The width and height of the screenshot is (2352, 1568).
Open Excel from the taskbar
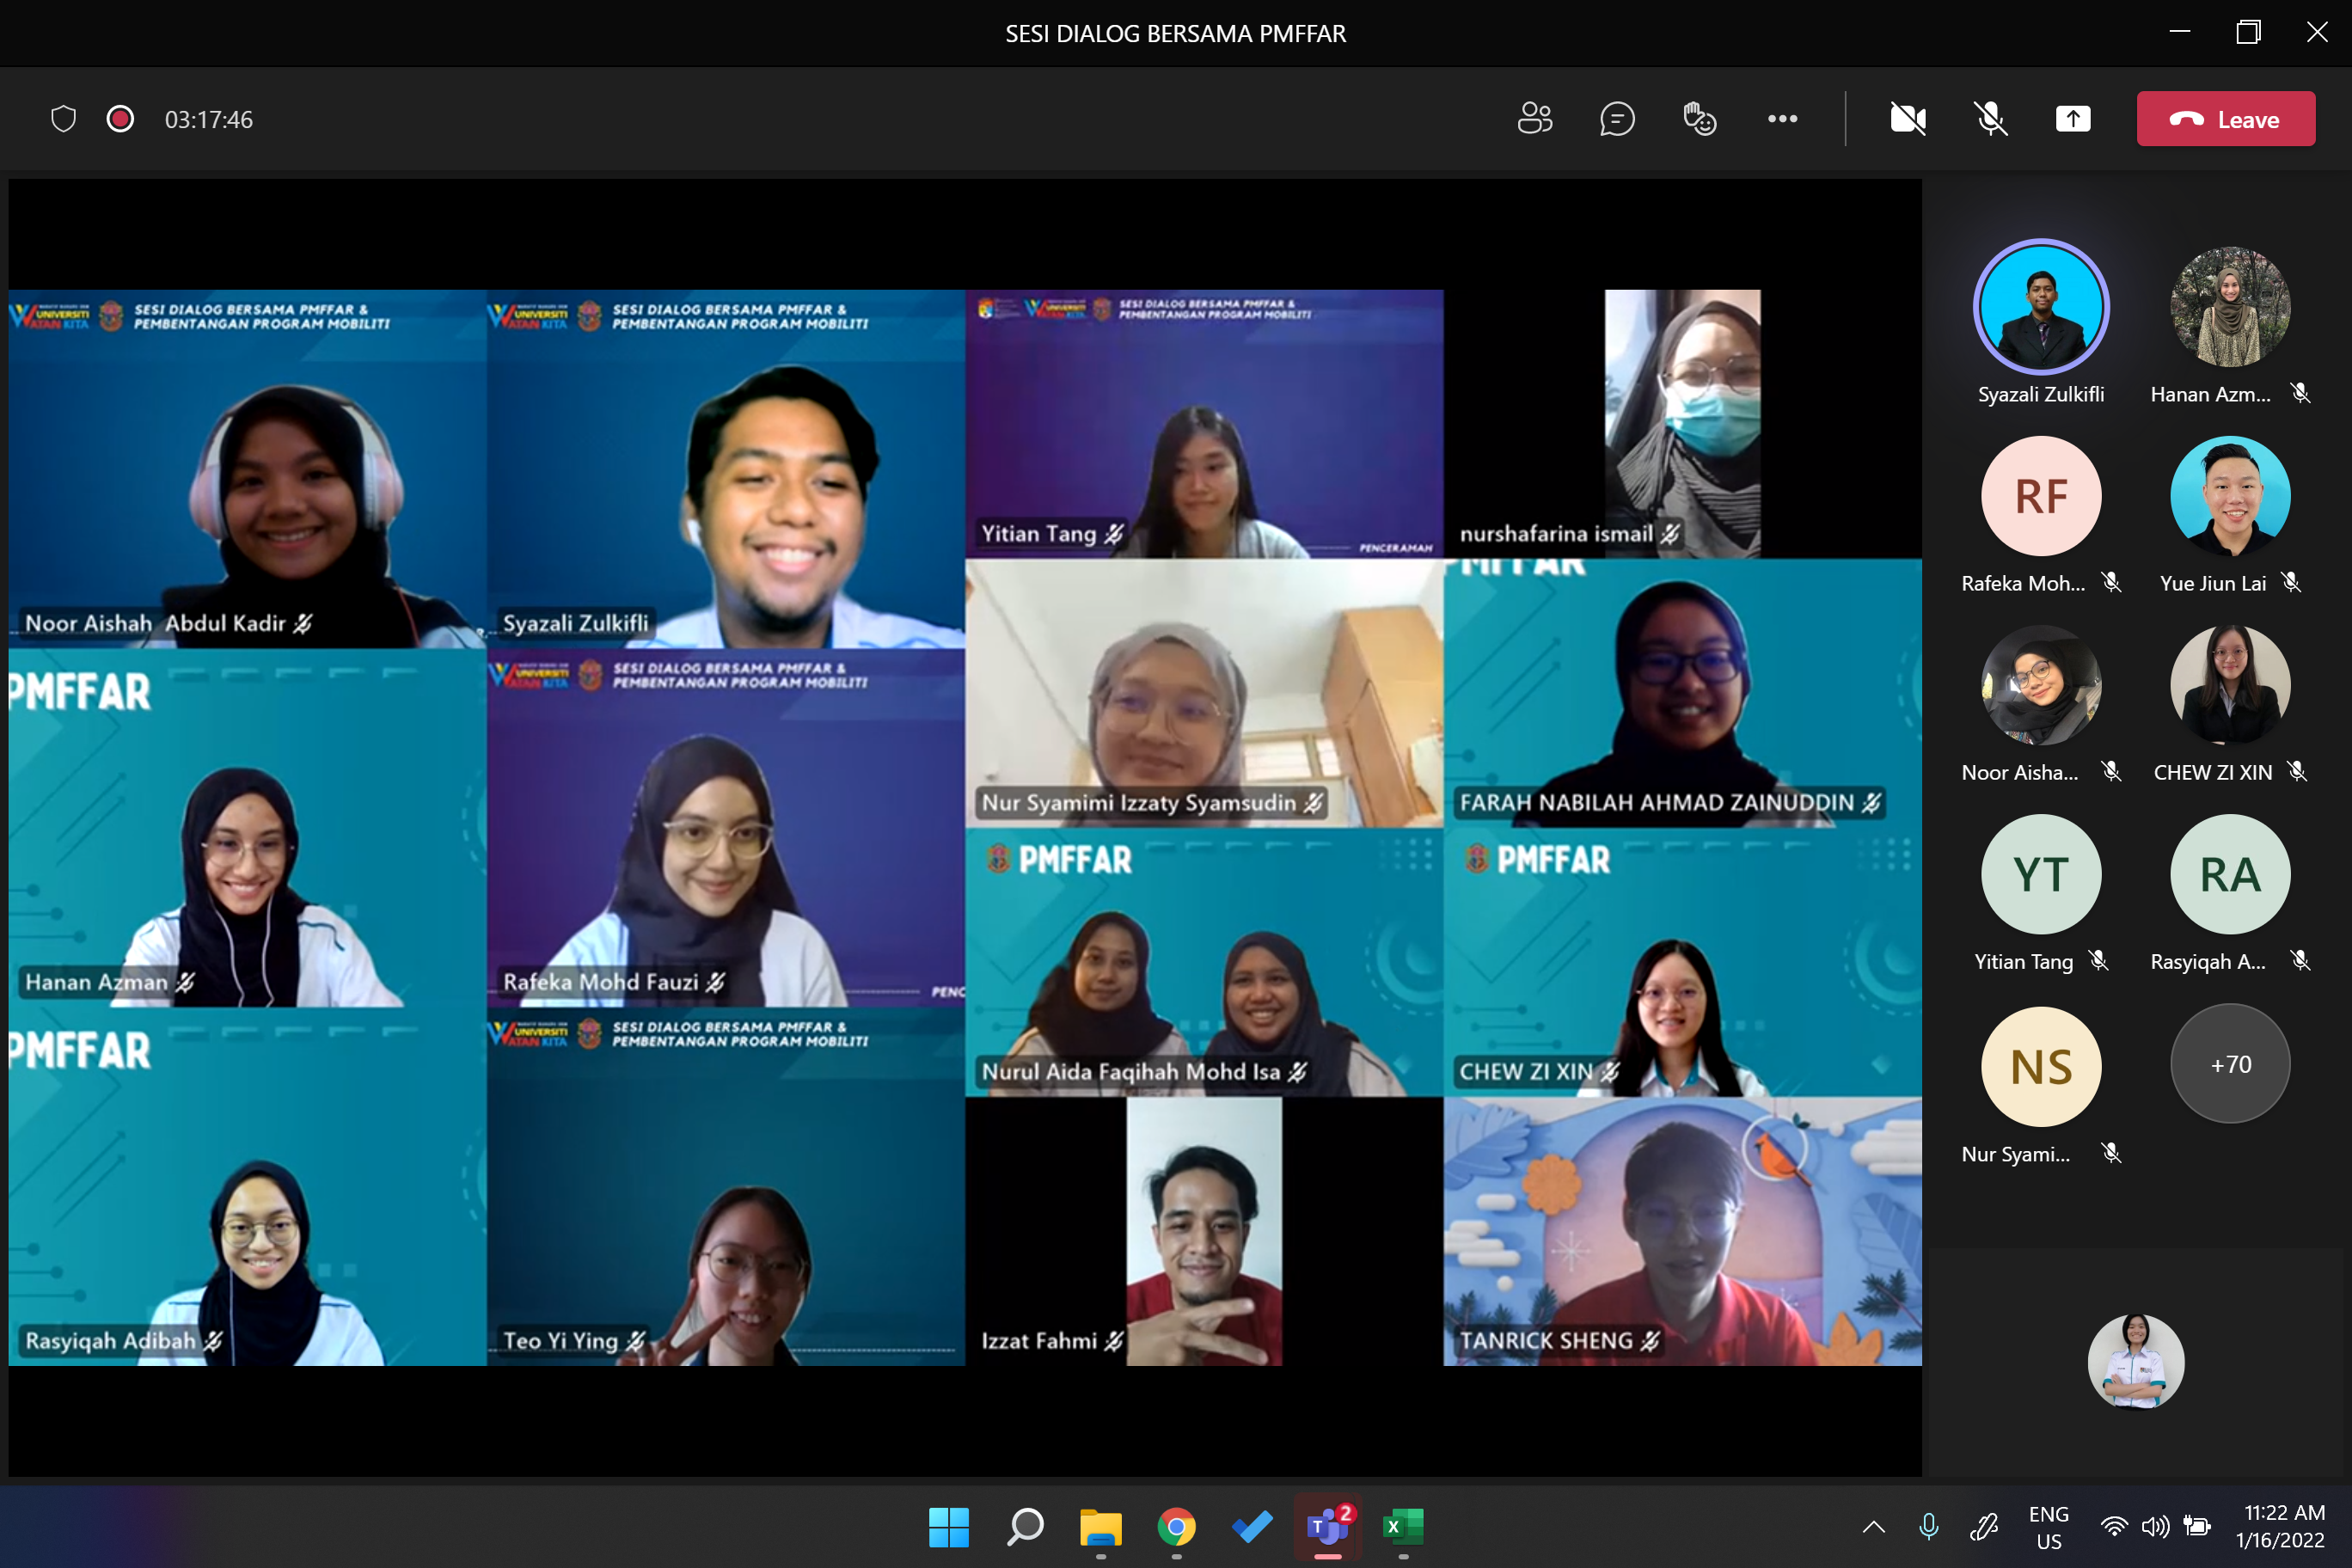(1402, 1526)
